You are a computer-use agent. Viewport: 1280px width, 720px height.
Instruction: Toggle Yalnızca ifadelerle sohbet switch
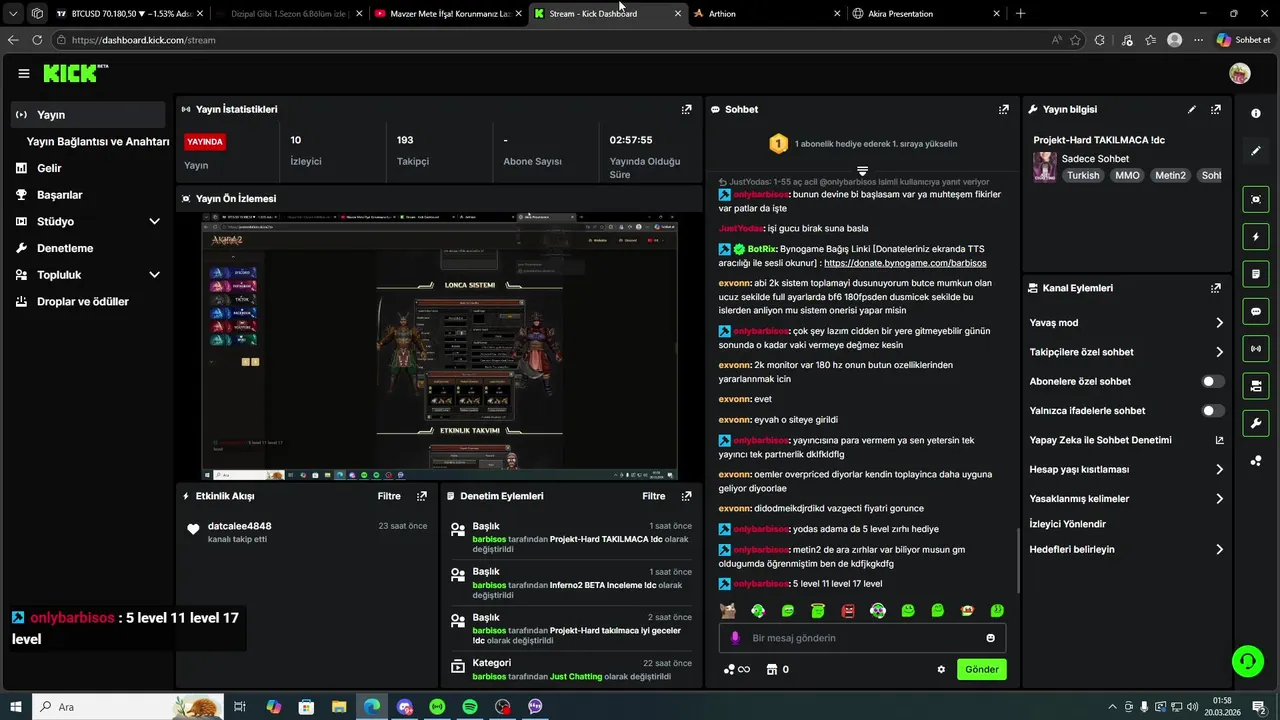tap(1212, 411)
